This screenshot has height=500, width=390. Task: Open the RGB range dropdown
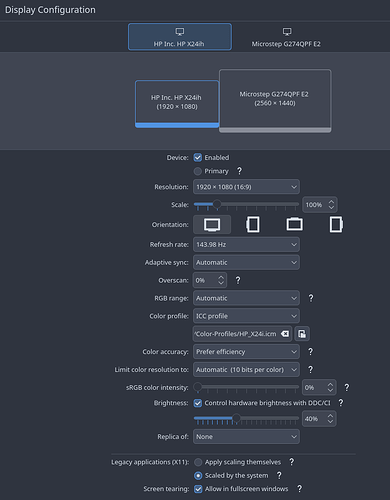coord(246,298)
